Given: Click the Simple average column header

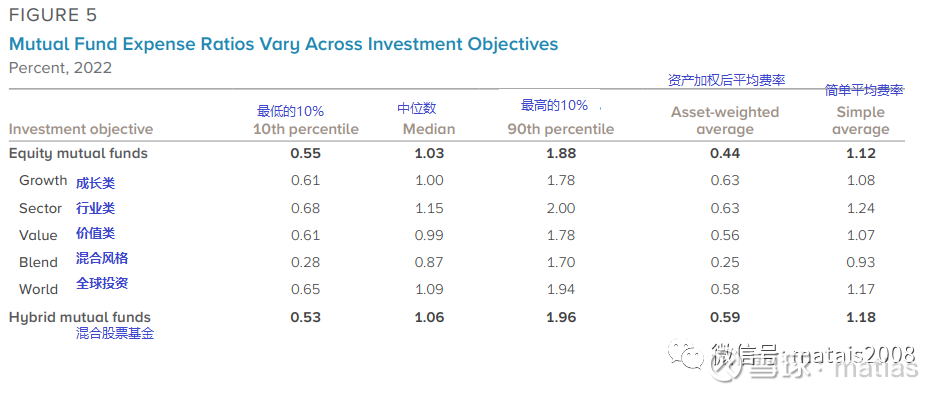Looking at the screenshot, I should (x=861, y=121).
